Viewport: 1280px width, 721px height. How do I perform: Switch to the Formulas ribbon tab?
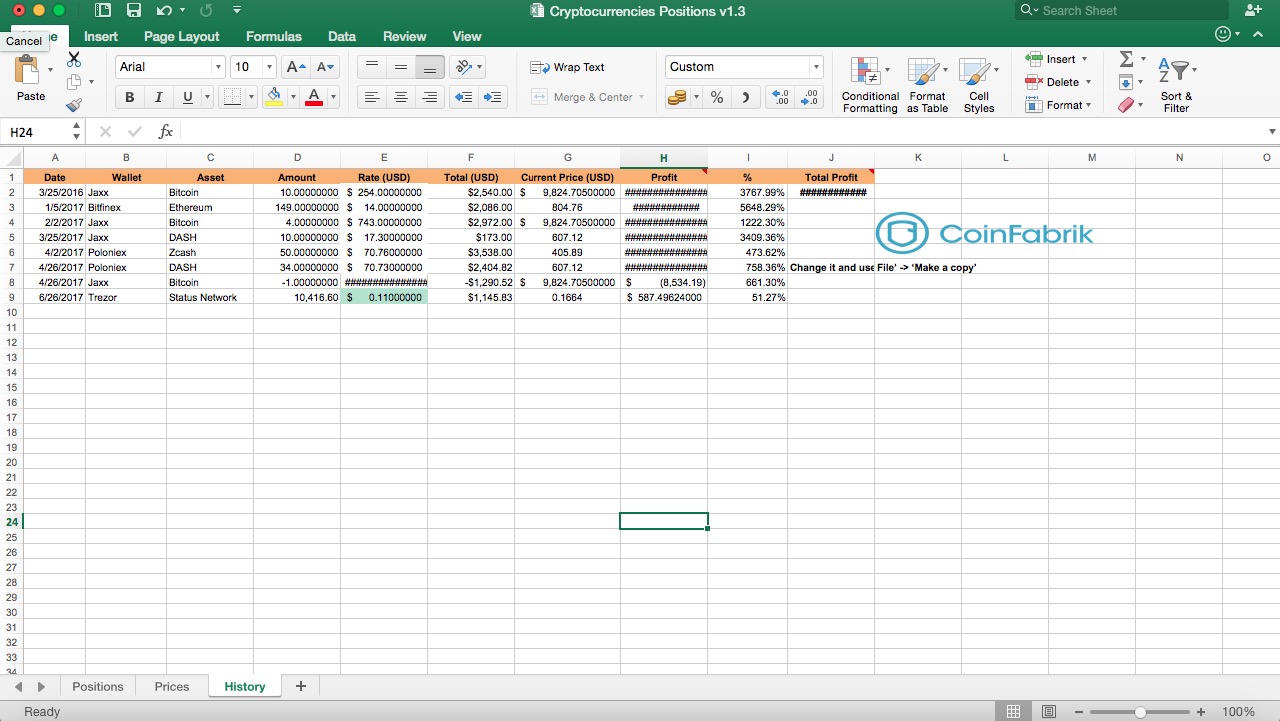tap(273, 36)
